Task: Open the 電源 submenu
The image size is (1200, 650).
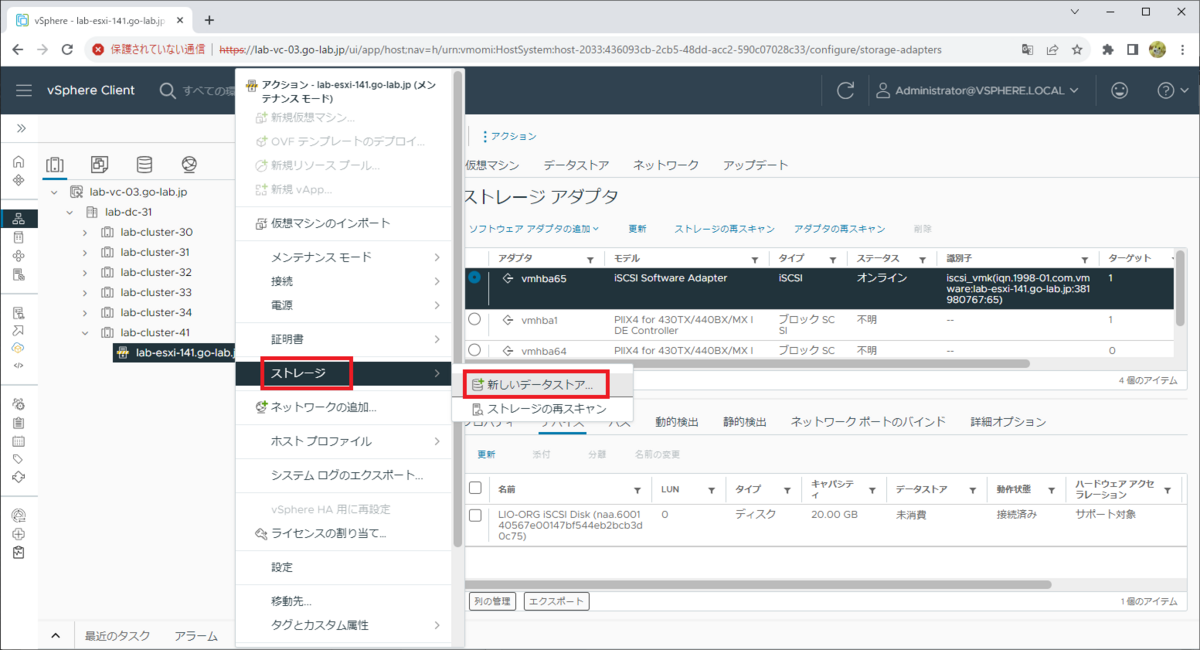Action: click(344, 305)
